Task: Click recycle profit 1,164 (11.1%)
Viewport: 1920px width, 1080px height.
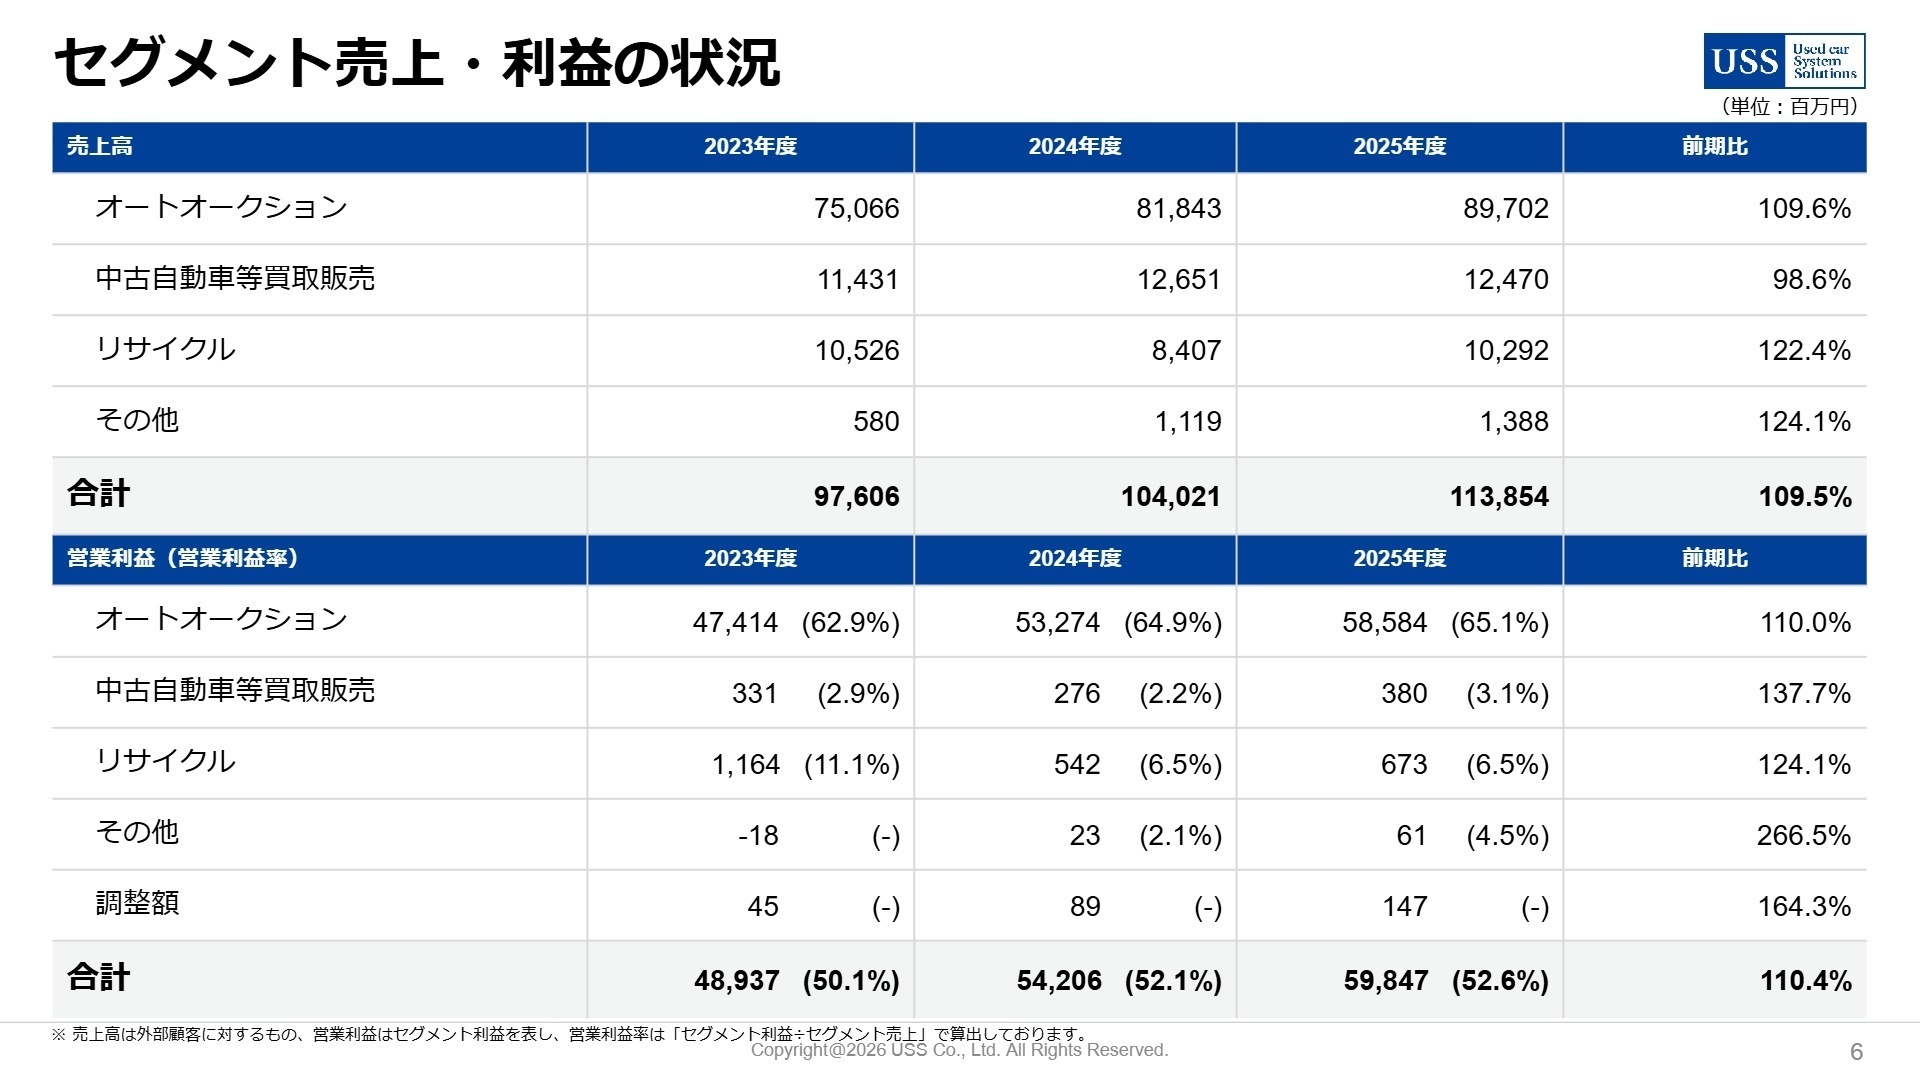Action: pos(805,764)
